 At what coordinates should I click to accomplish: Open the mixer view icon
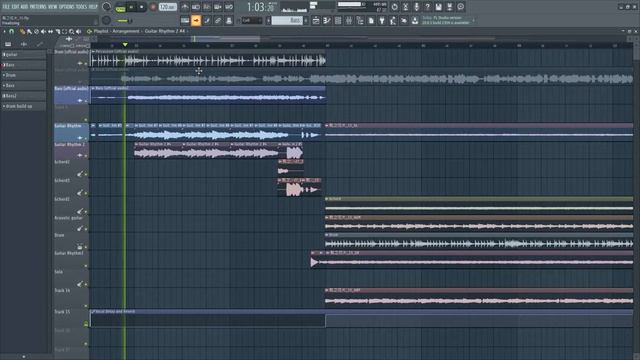coord(349,20)
